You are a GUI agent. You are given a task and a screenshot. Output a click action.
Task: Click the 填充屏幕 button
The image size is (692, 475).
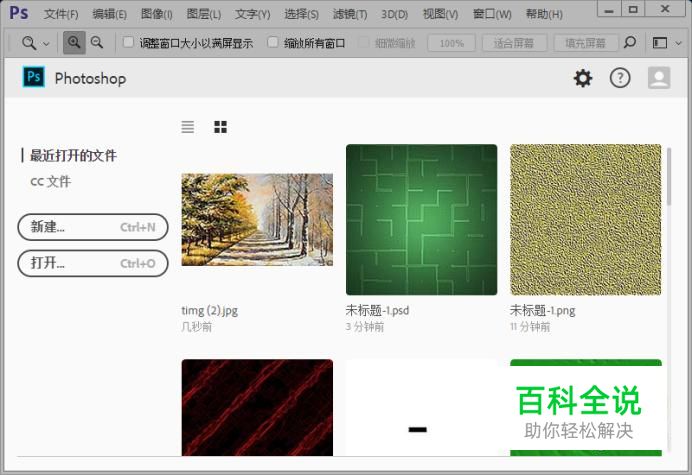point(586,43)
